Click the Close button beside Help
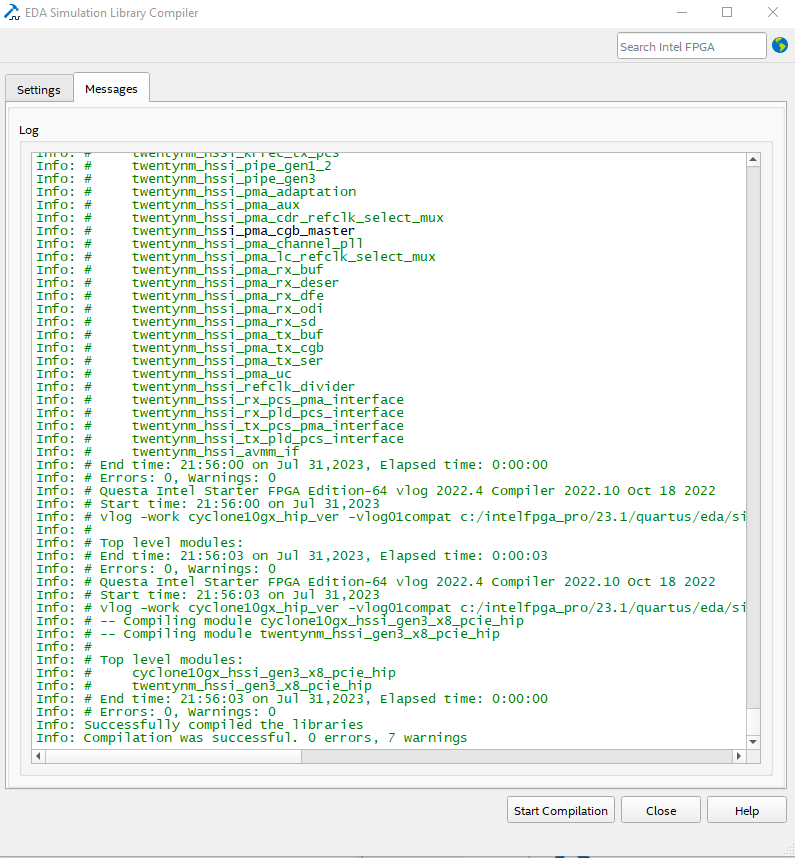Screen dimensions: 795x858 pyautogui.click(x=660, y=810)
